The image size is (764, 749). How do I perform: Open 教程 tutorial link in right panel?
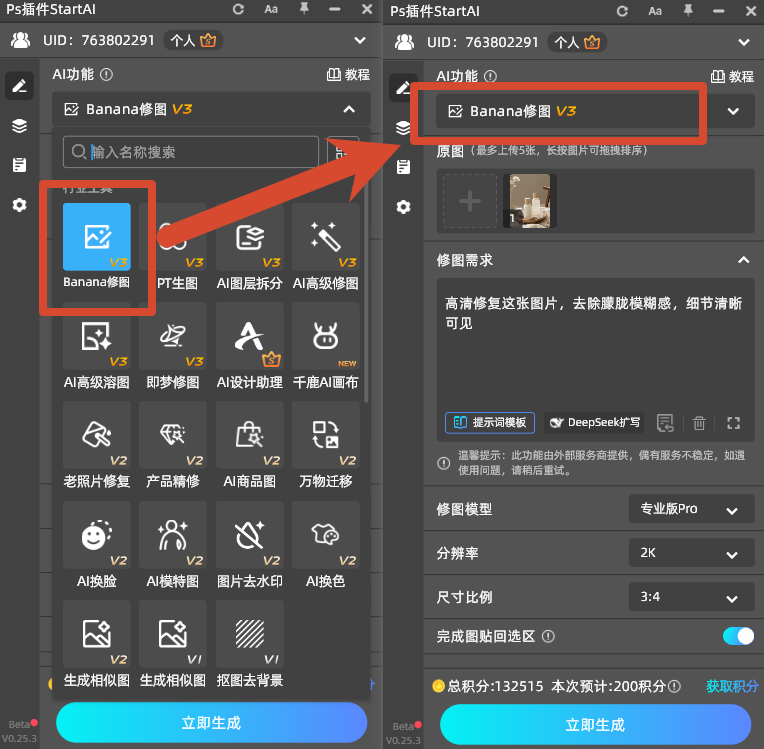732,77
